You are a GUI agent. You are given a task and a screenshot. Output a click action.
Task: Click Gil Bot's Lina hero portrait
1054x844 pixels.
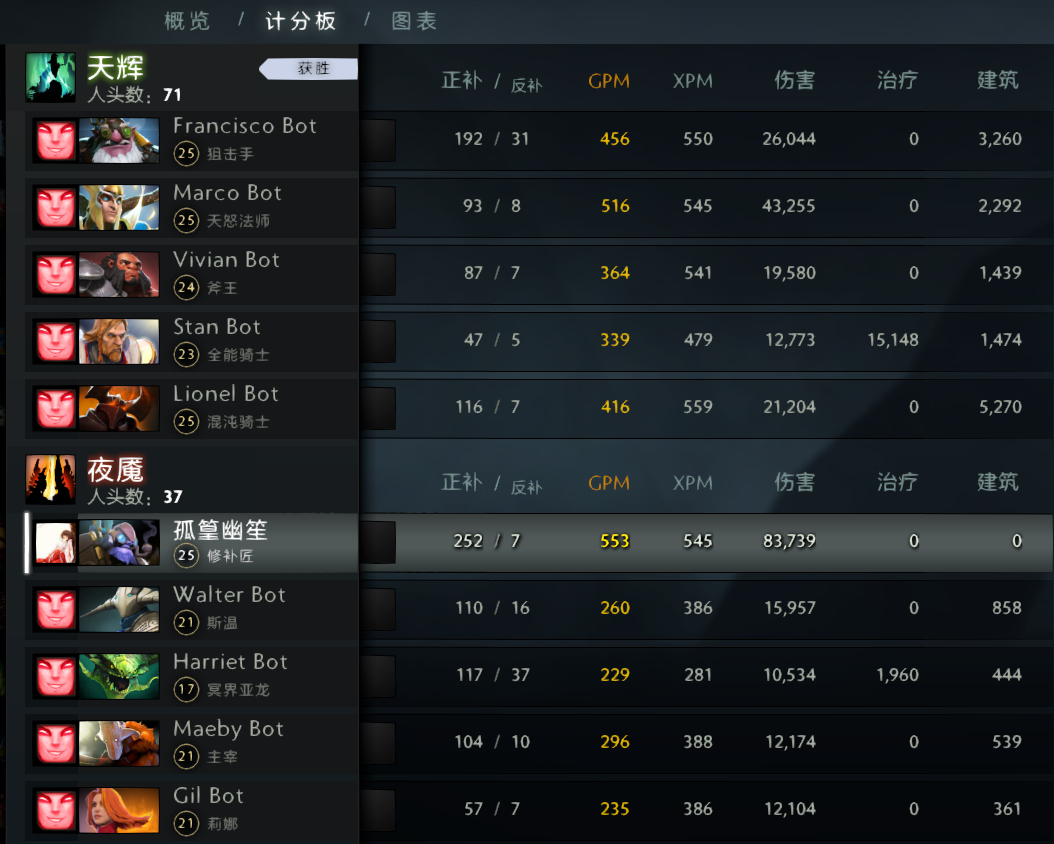[x=119, y=810]
